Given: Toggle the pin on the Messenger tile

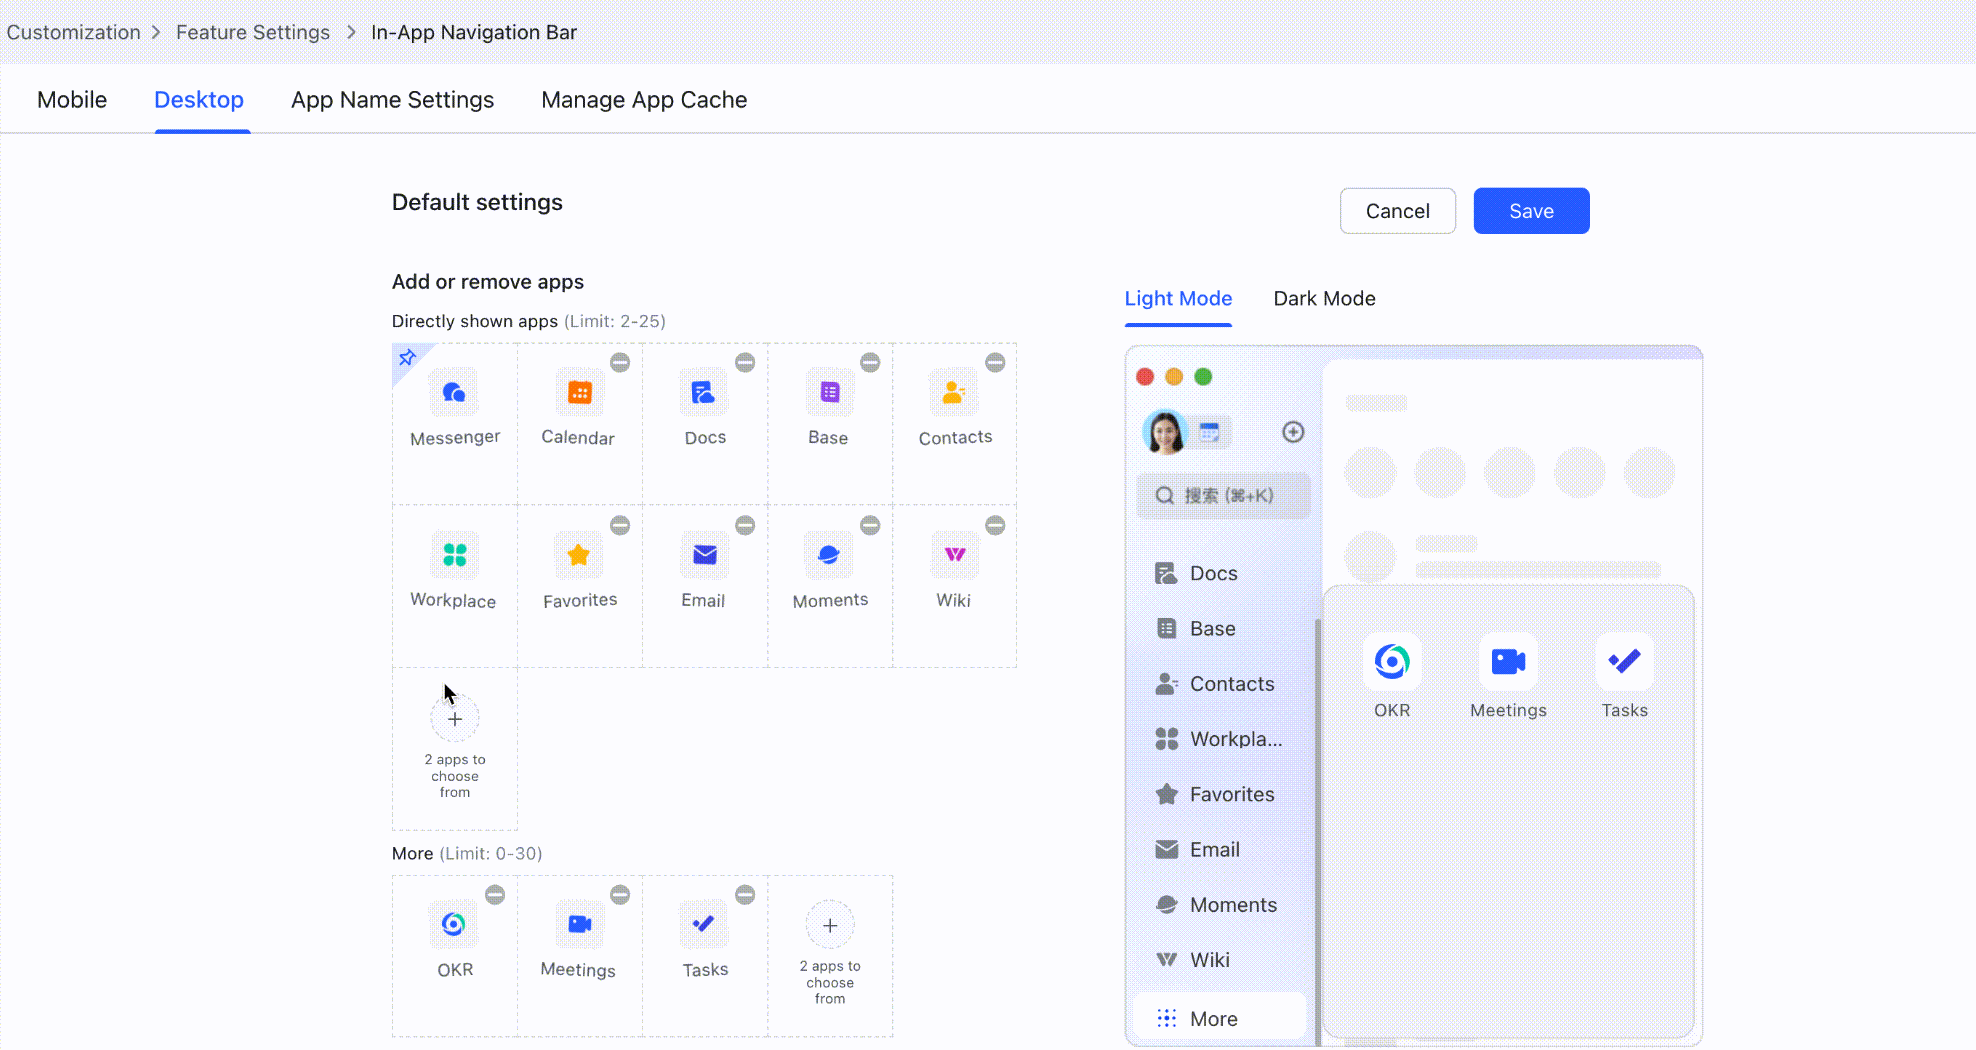Looking at the screenshot, I should tap(408, 357).
